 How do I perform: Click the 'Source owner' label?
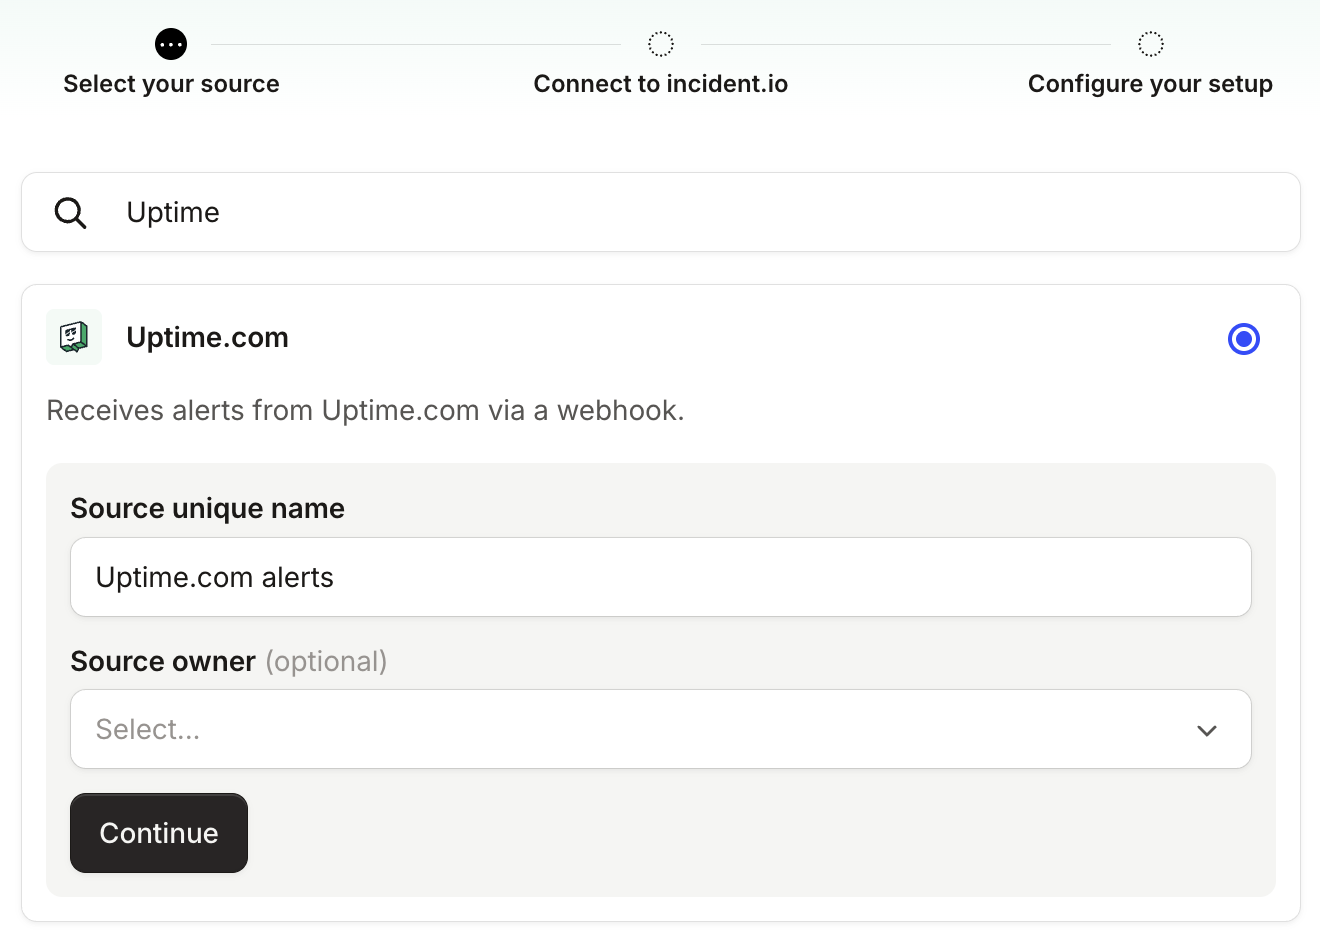pyautogui.click(x=163, y=662)
